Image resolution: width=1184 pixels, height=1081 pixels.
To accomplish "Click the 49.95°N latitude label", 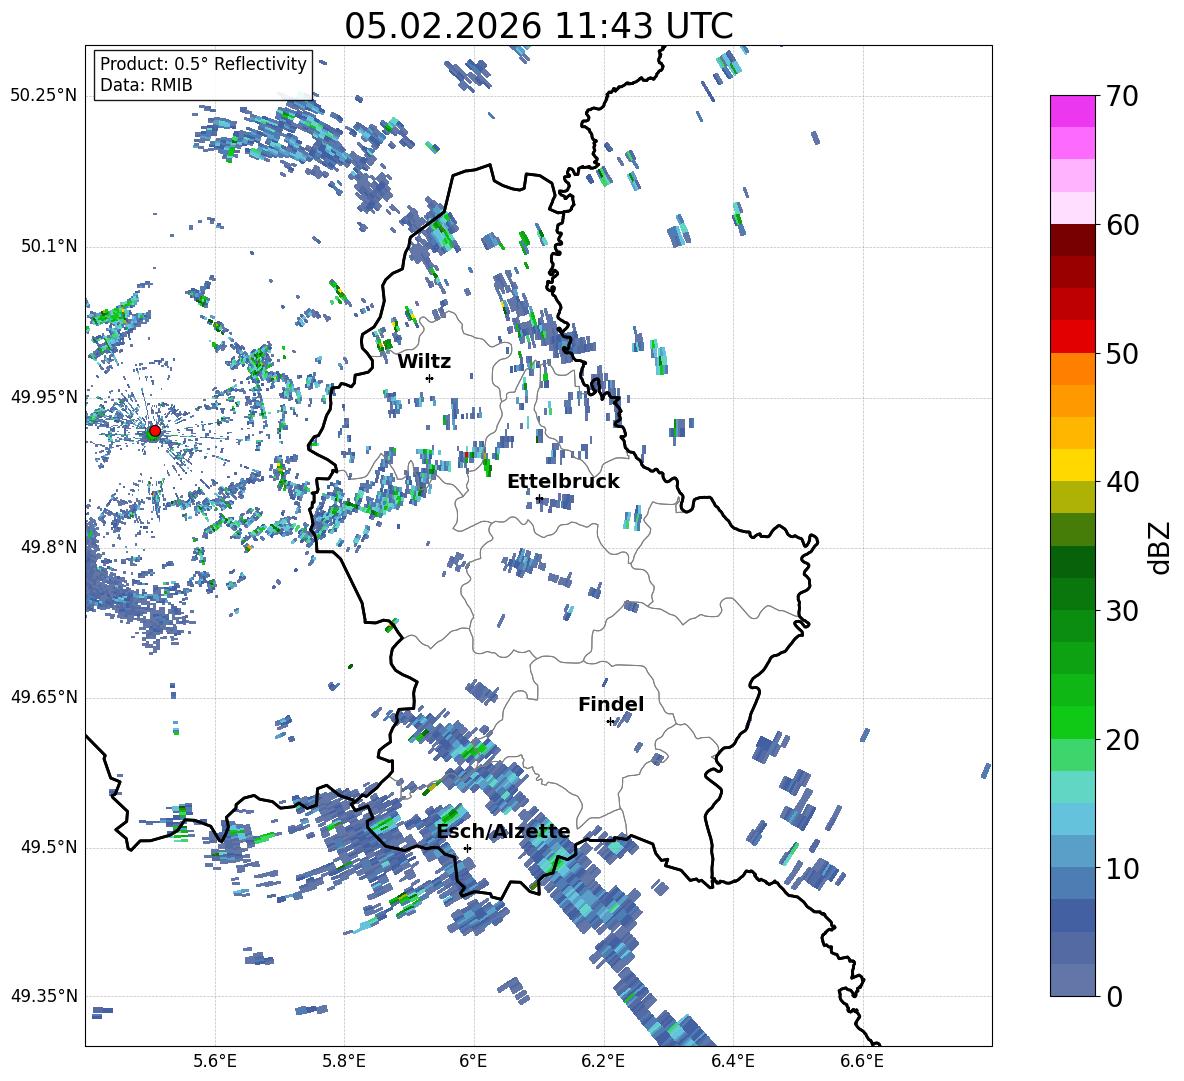I will click(x=44, y=396).
